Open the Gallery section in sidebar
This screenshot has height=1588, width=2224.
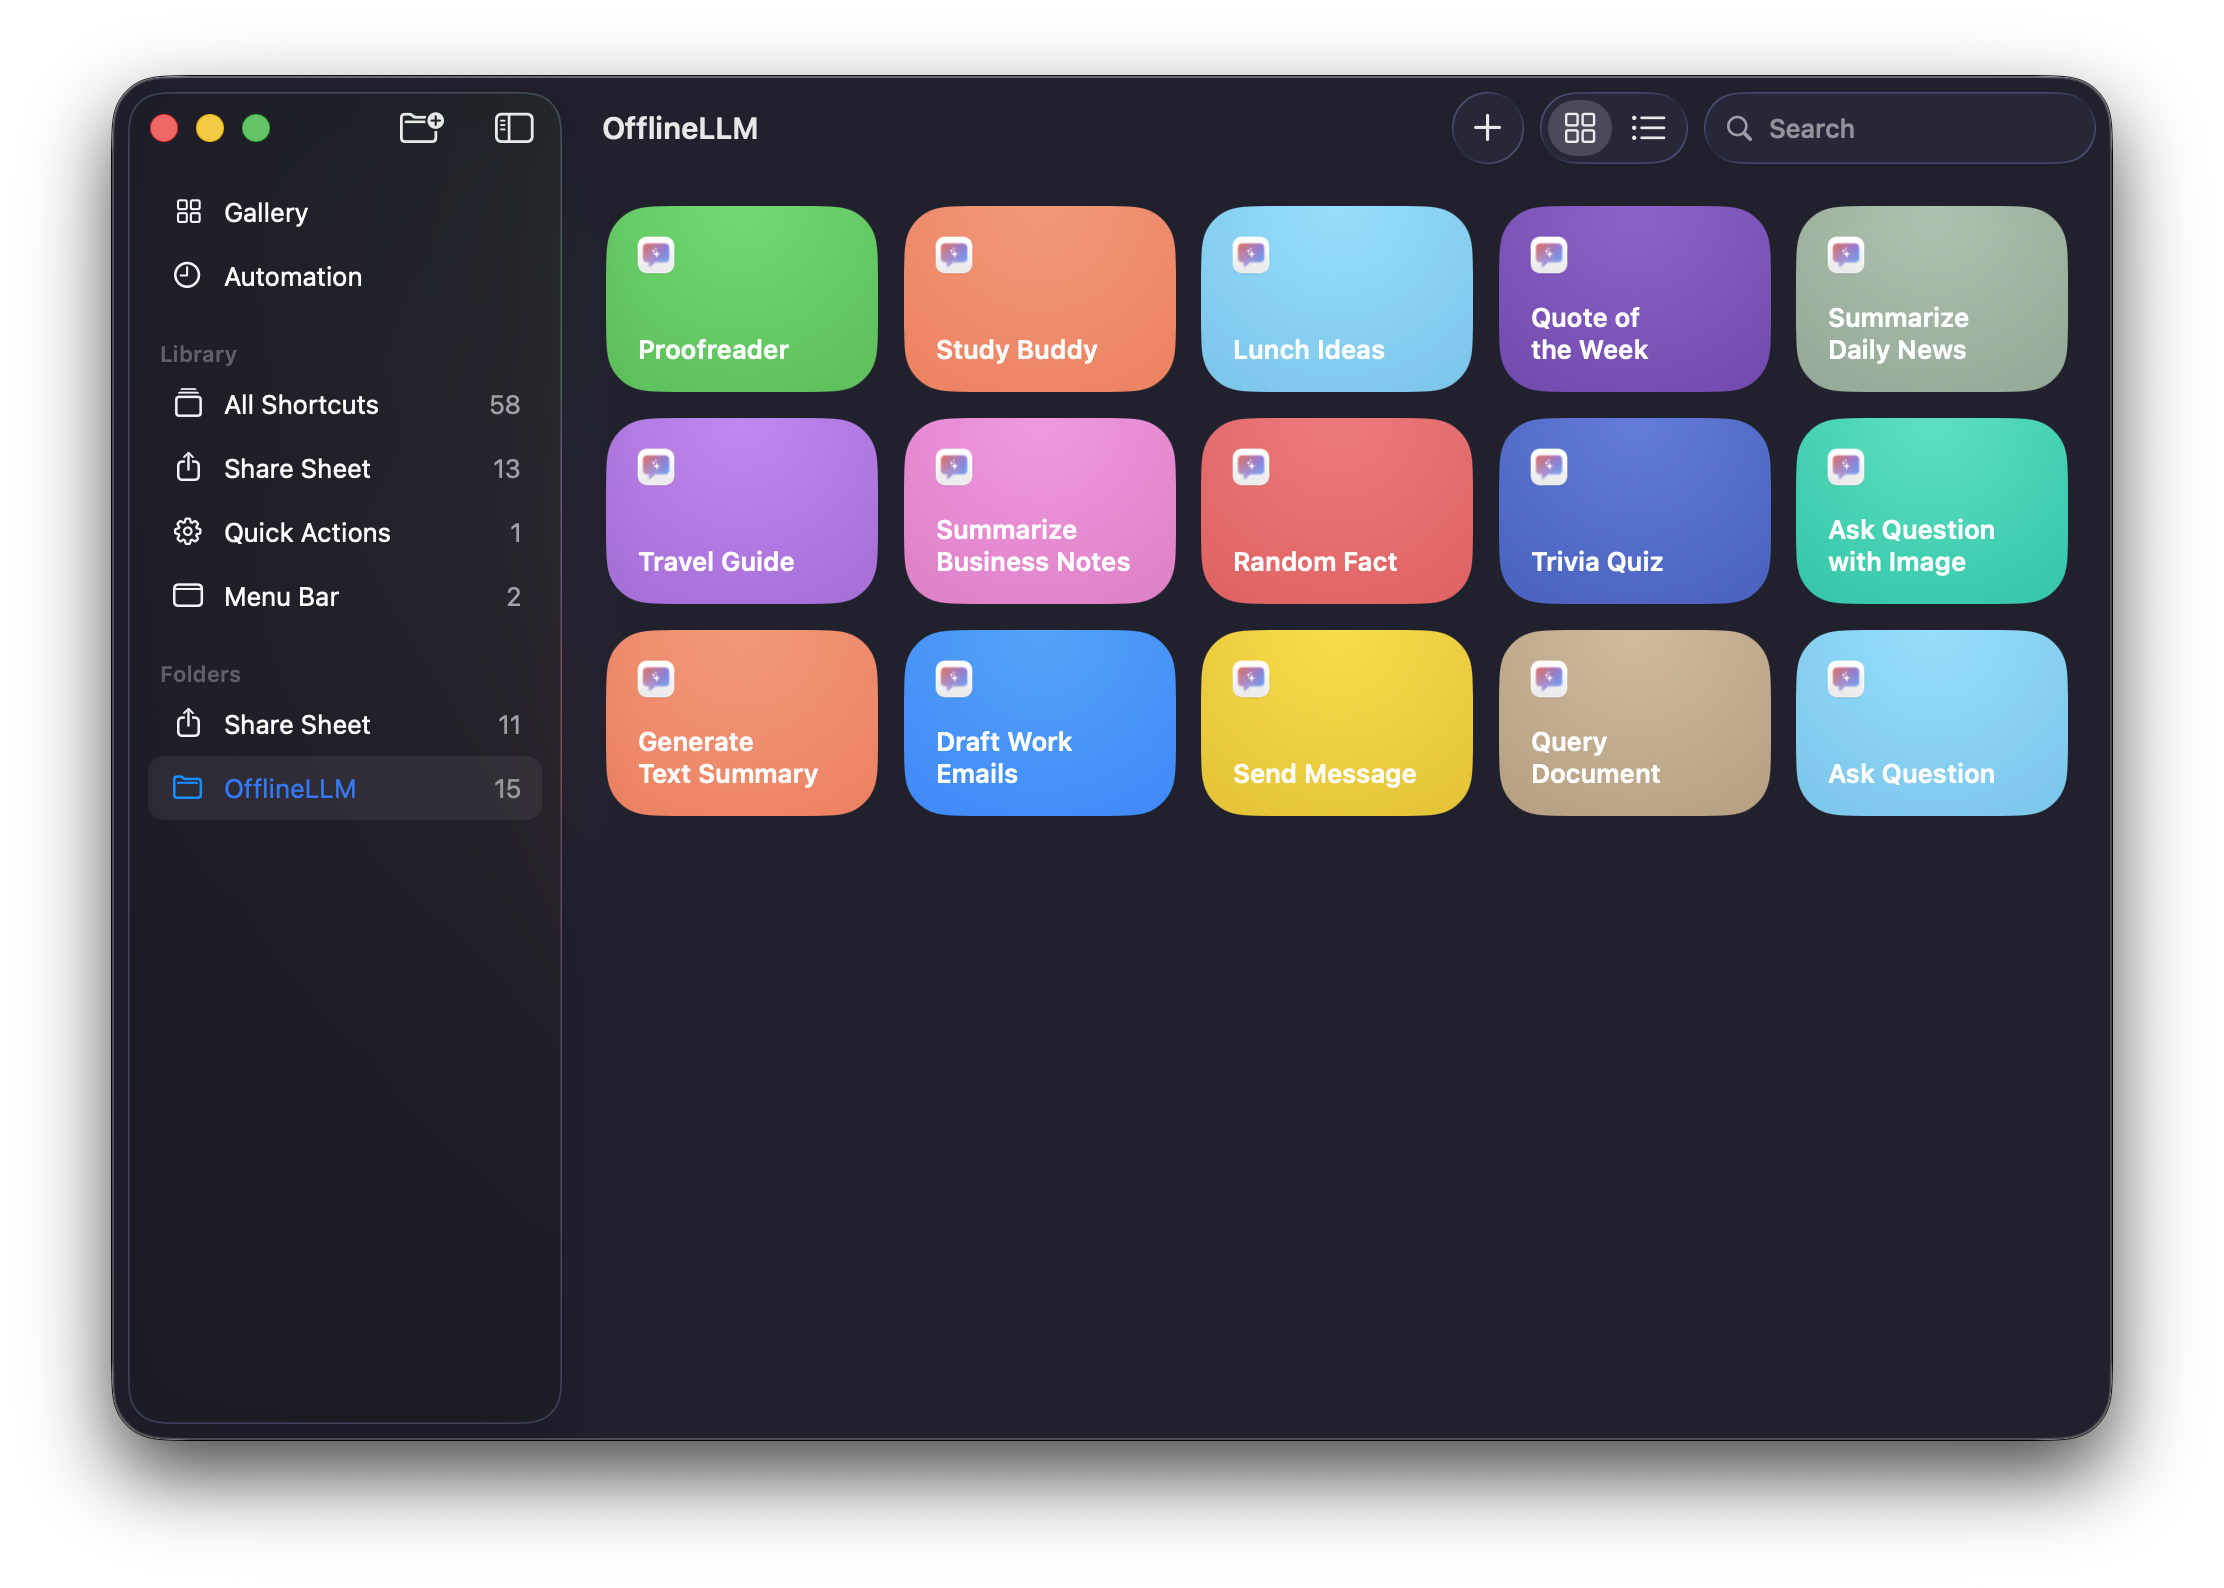click(265, 212)
